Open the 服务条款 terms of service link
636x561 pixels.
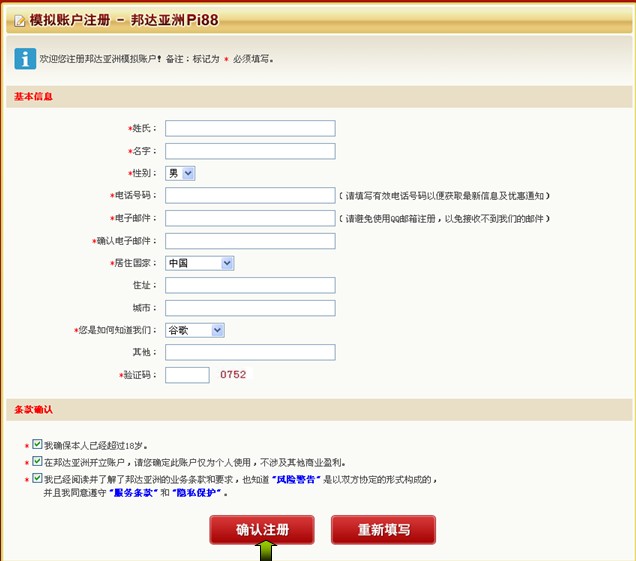pos(133,493)
